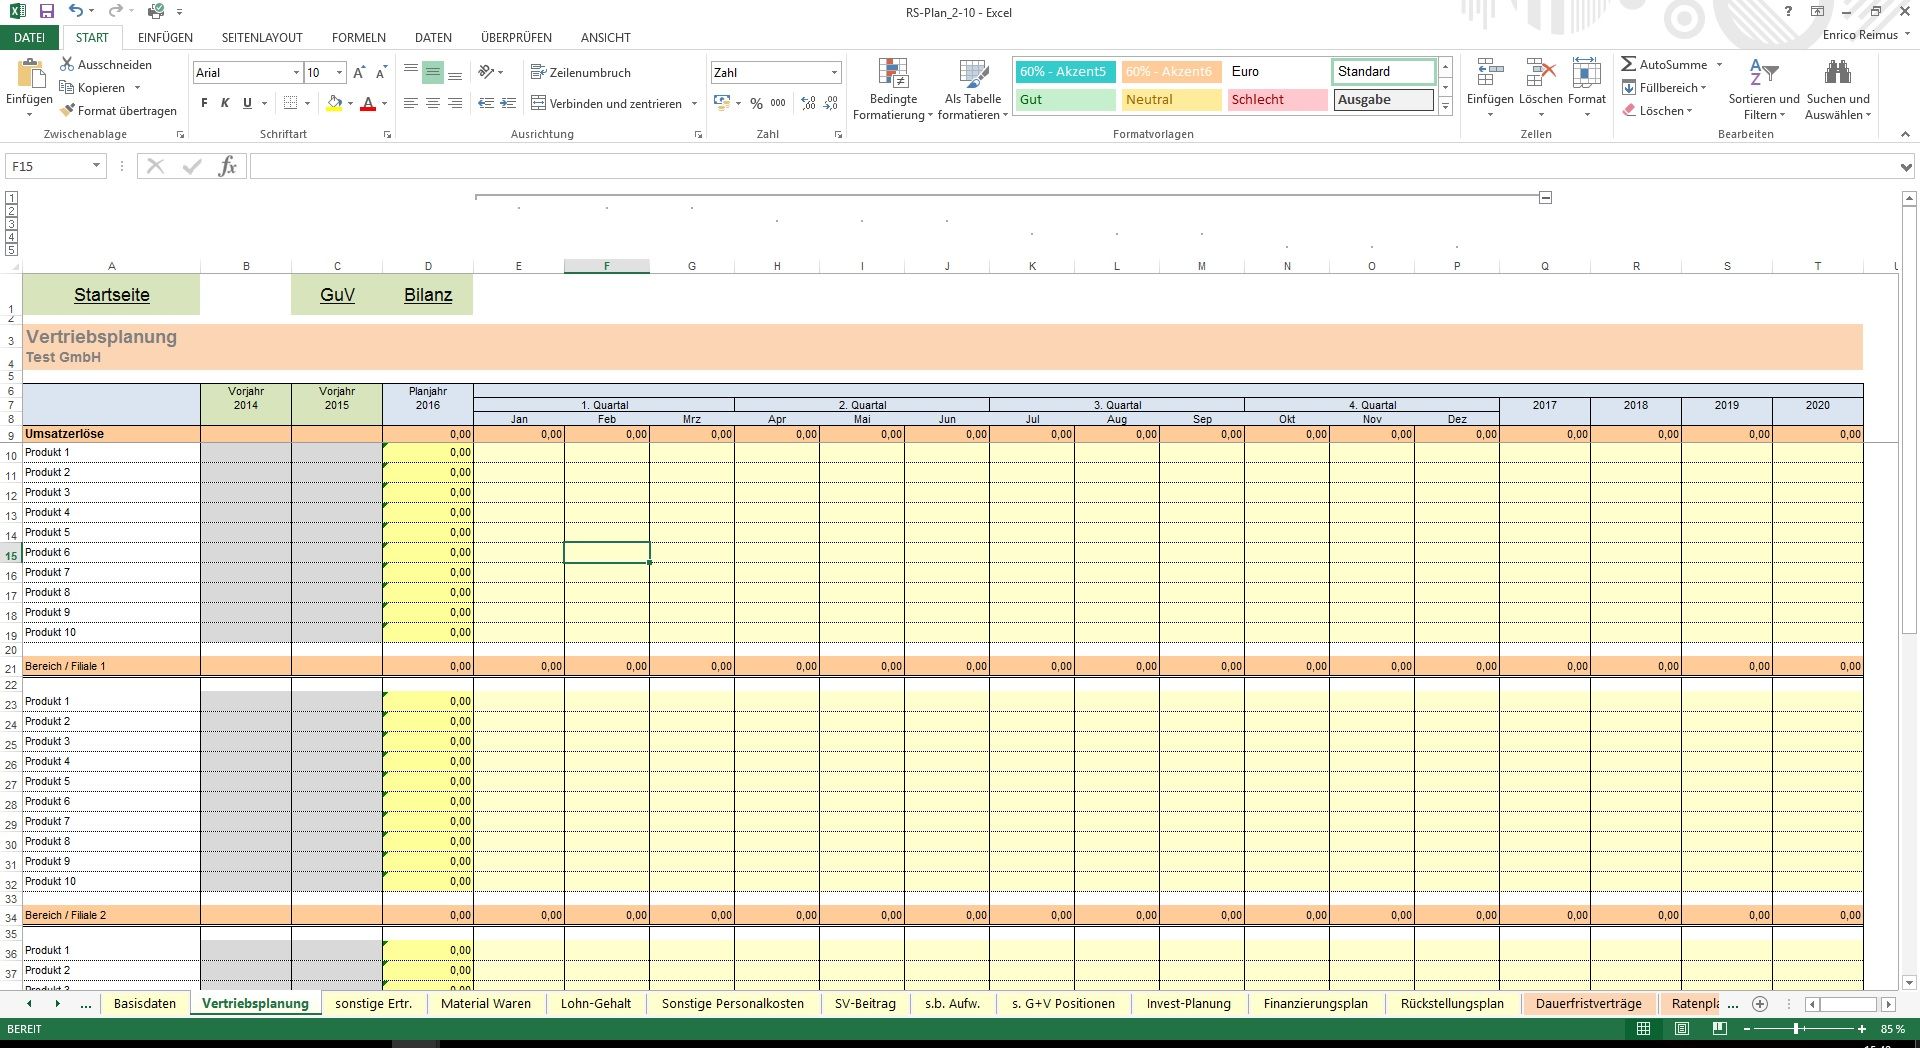Screen dimensions: 1920x1048
Task: Collapse the column outline group minus button
Action: [x=1545, y=198]
